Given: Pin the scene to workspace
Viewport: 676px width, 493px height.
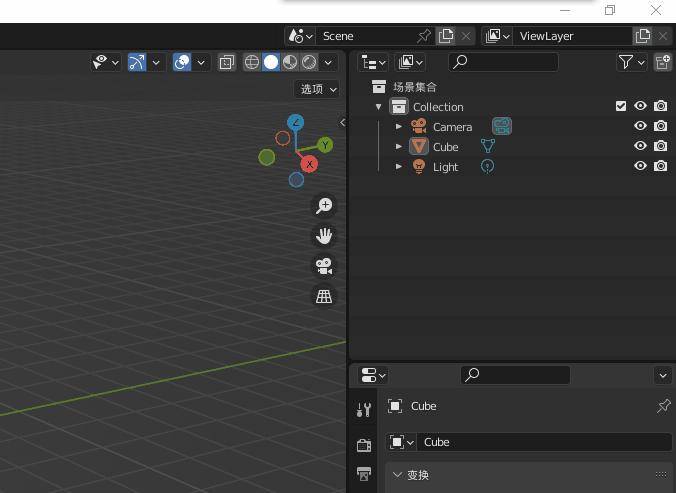Looking at the screenshot, I should pos(424,36).
